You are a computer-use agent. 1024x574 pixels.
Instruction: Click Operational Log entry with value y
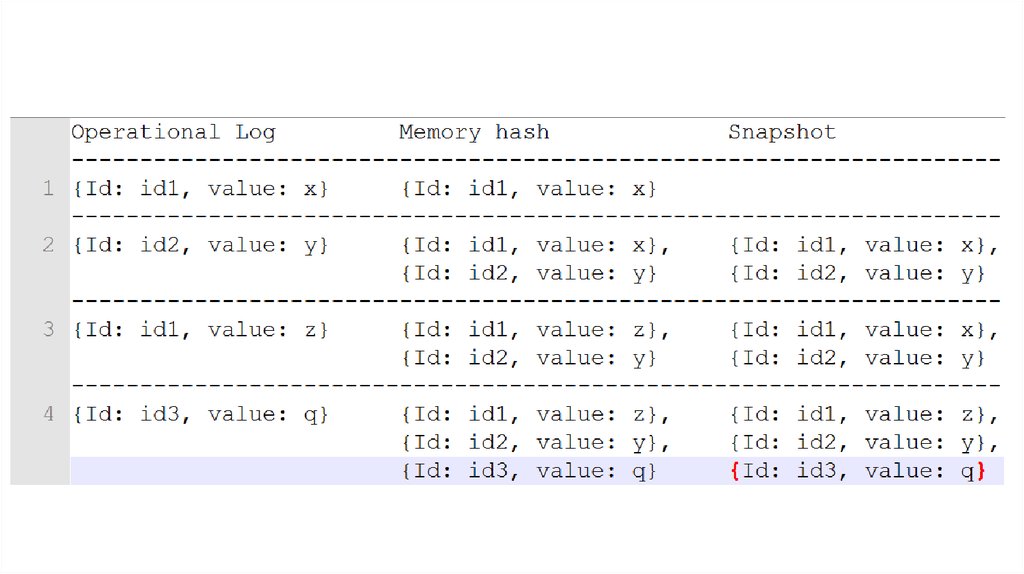(x=200, y=245)
